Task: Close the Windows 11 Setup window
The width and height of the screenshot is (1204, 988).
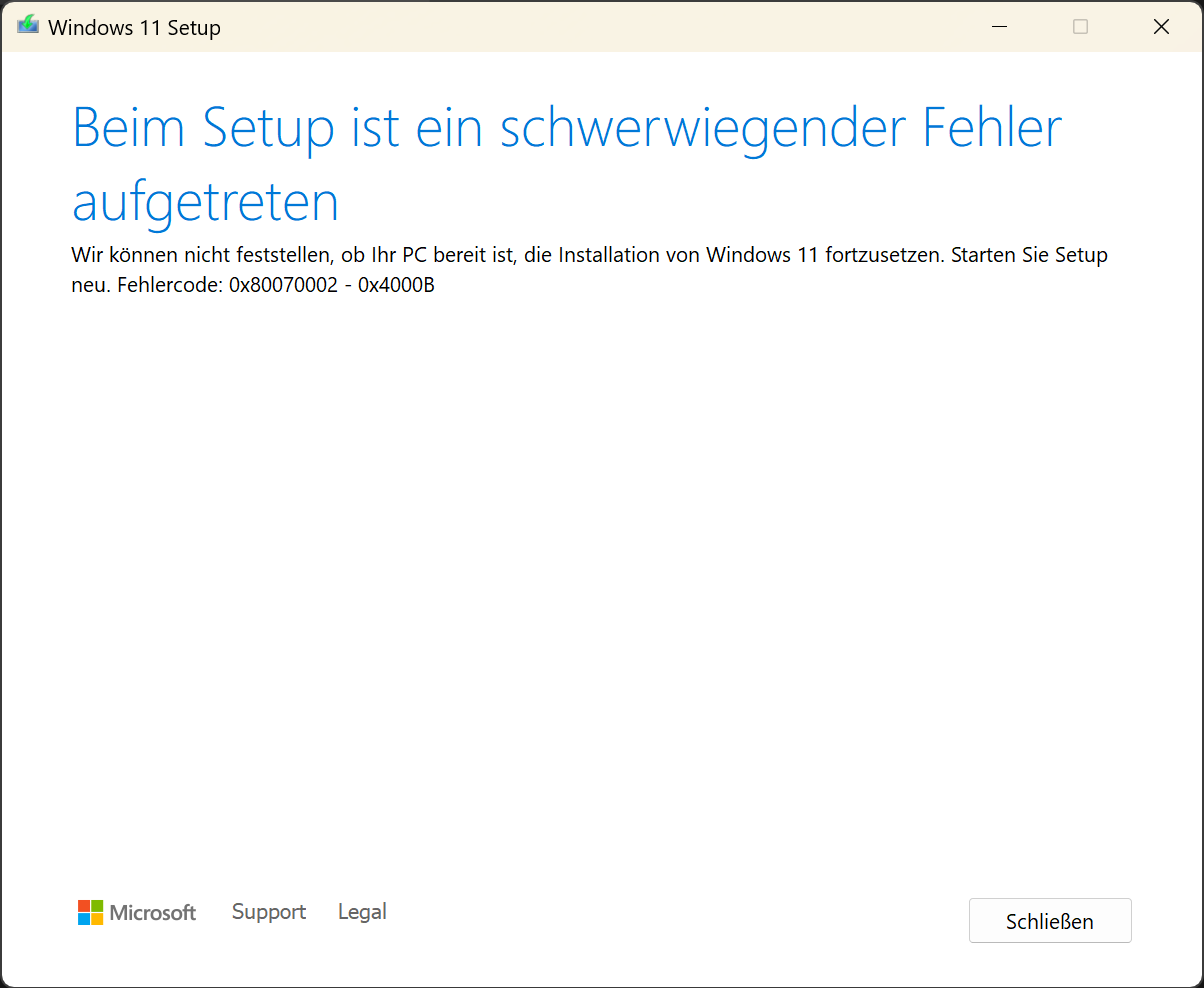Action: coord(1161,27)
